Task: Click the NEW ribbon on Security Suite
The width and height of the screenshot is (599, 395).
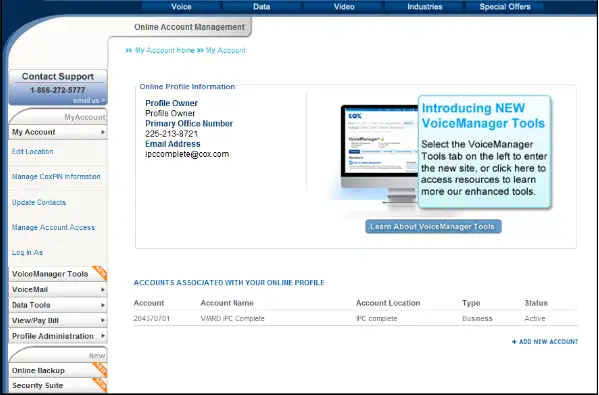Action: click(100, 384)
